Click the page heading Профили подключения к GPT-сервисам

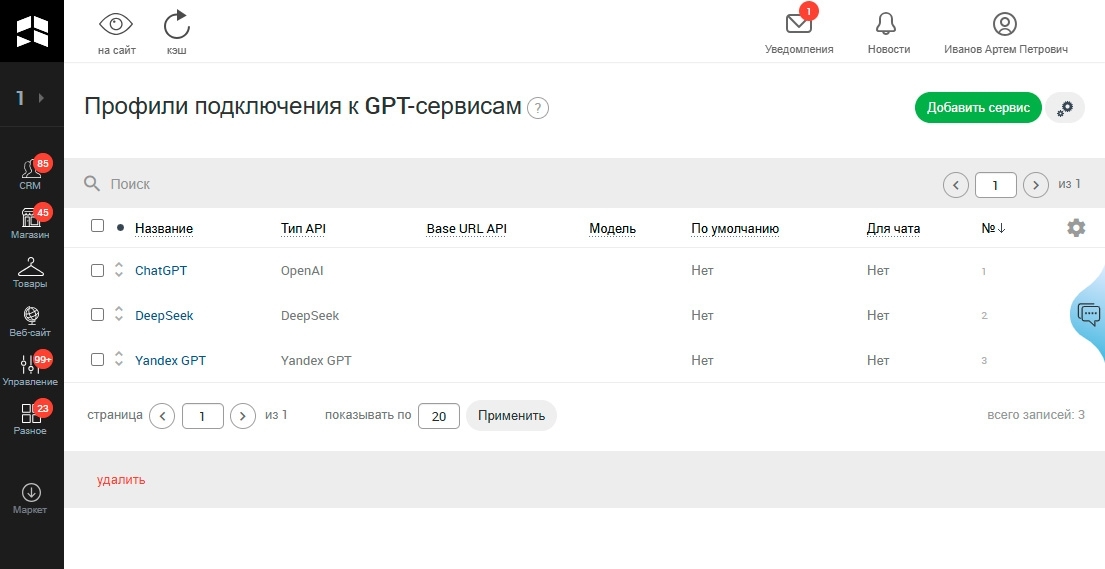tap(302, 106)
